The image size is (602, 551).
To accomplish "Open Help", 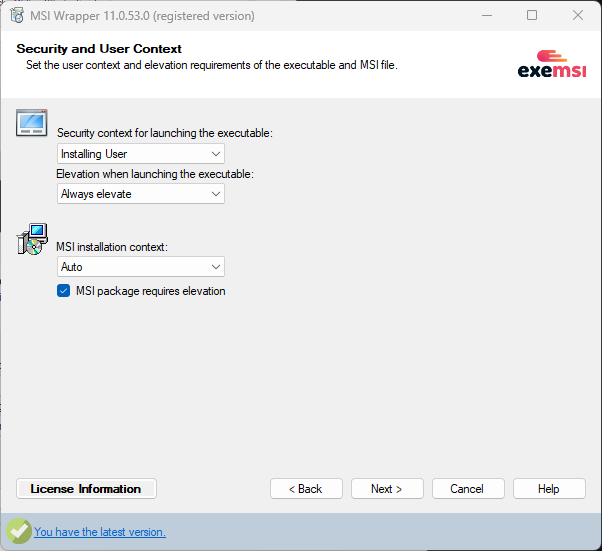I will 549,489.
